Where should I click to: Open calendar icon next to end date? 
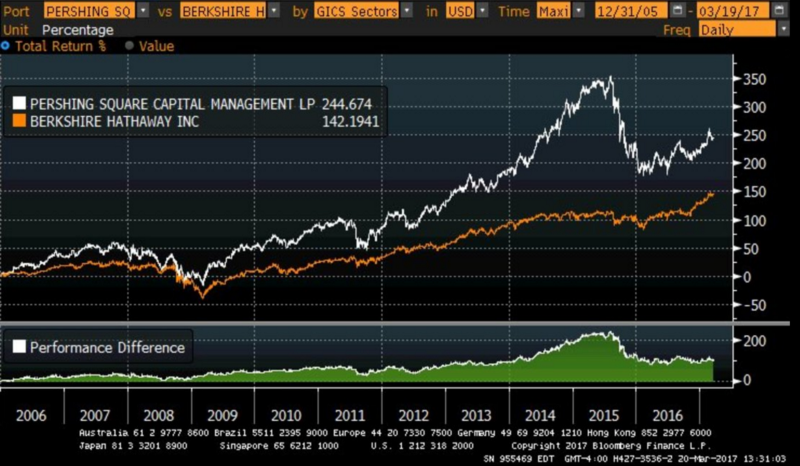[779, 10]
